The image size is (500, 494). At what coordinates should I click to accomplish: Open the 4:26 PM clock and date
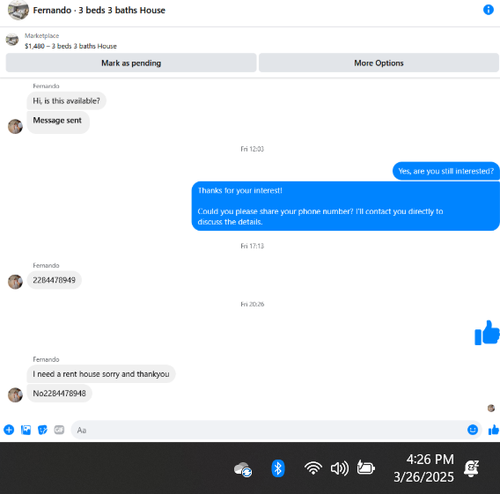pyautogui.click(x=424, y=468)
